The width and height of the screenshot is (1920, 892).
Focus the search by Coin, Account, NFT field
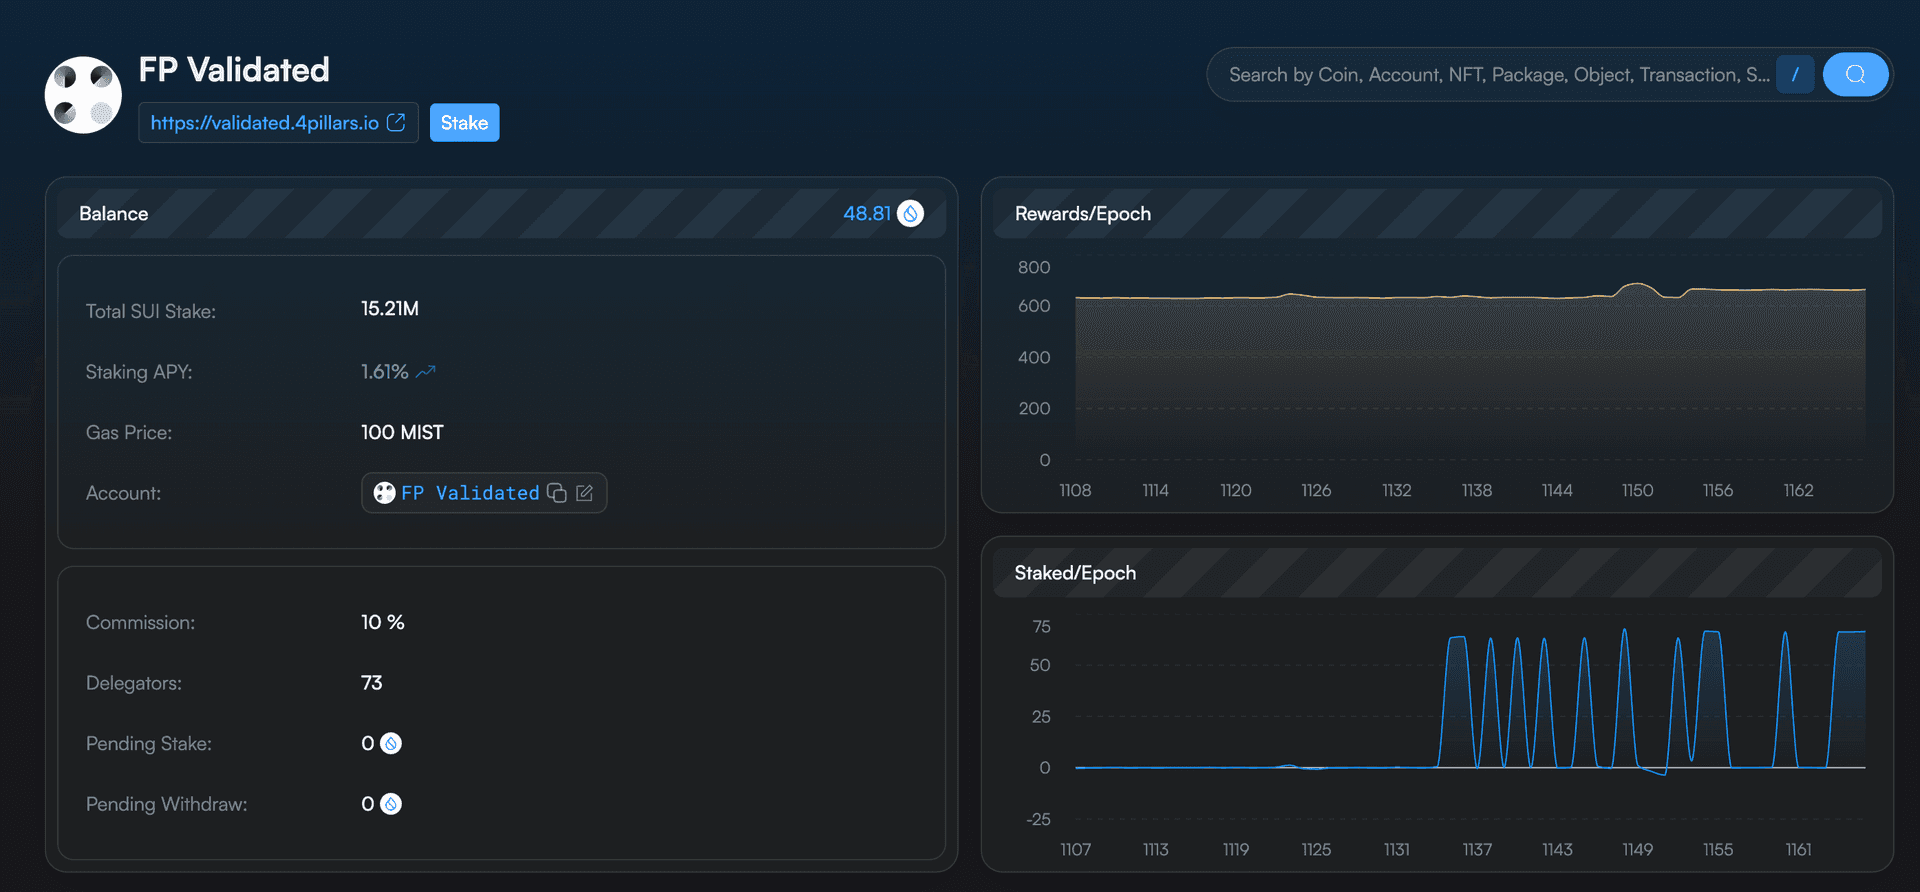point(1498,75)
